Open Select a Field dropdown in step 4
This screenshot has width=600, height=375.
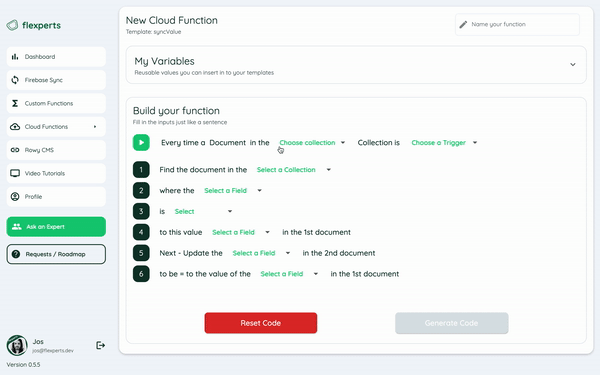[x=241, y=232]
